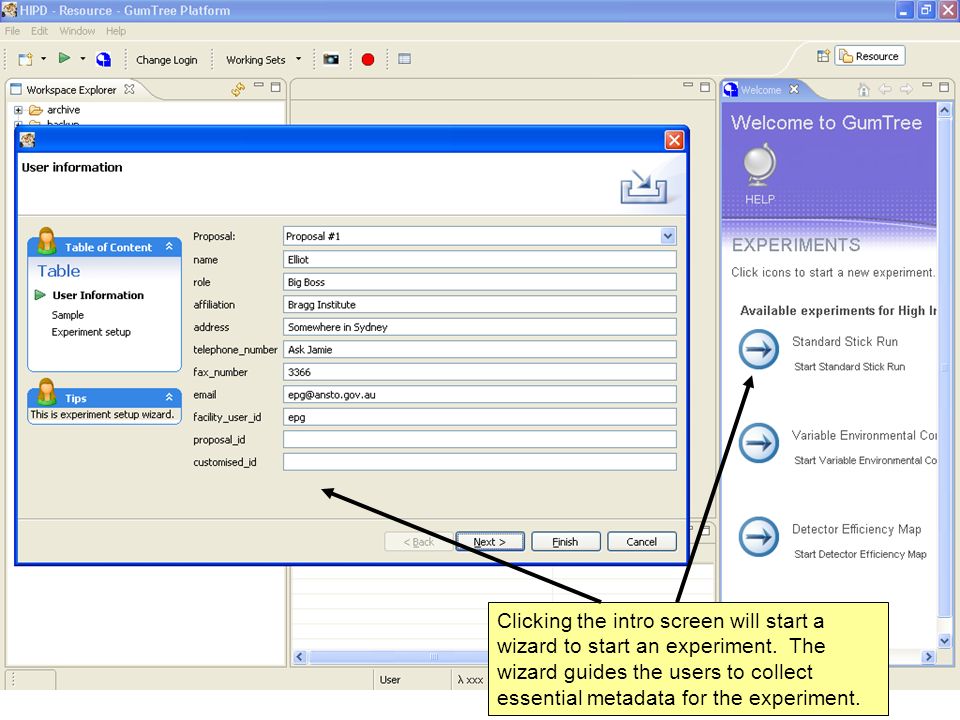The image size is (960, 720).
Task: Minimize the Welcome view panel
Action: (x=928, y=86)
